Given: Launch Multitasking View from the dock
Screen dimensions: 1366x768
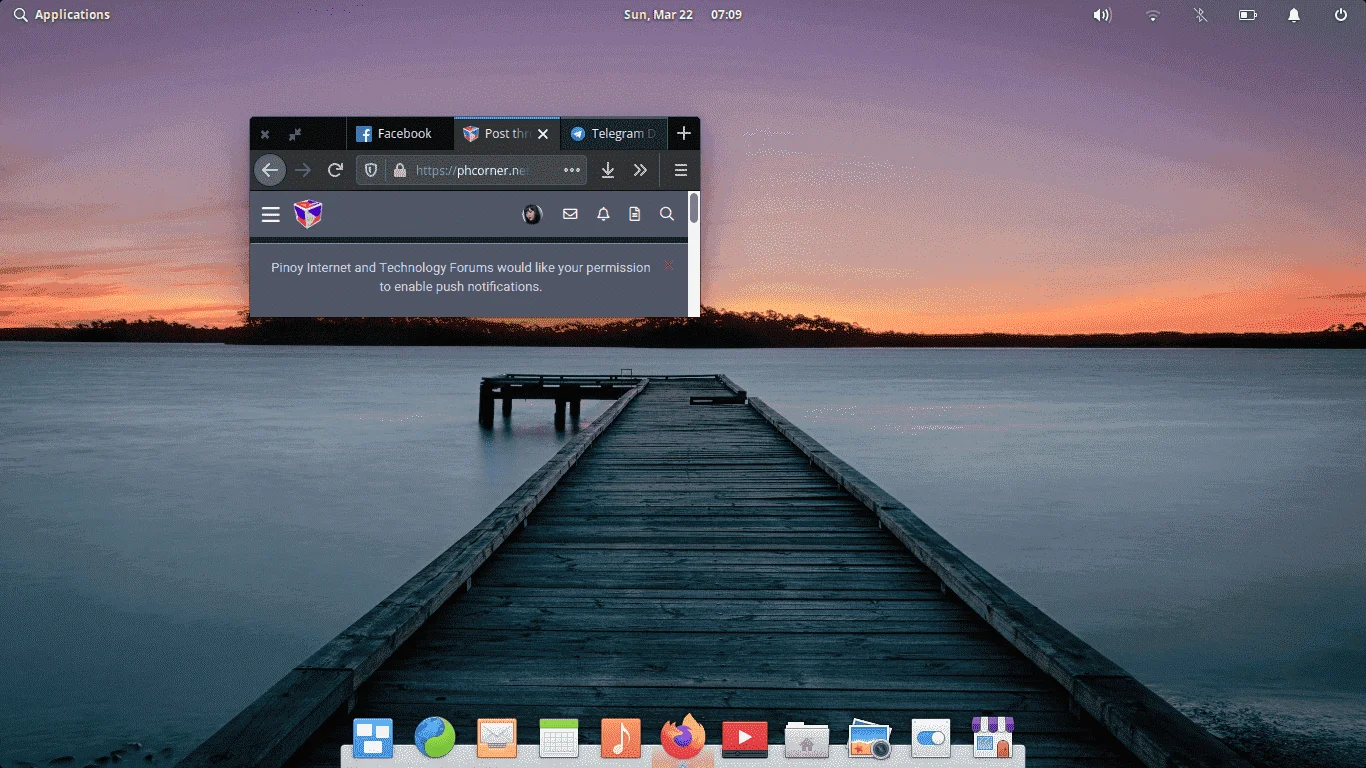Looking at the screenshot, I should [373, 739].
